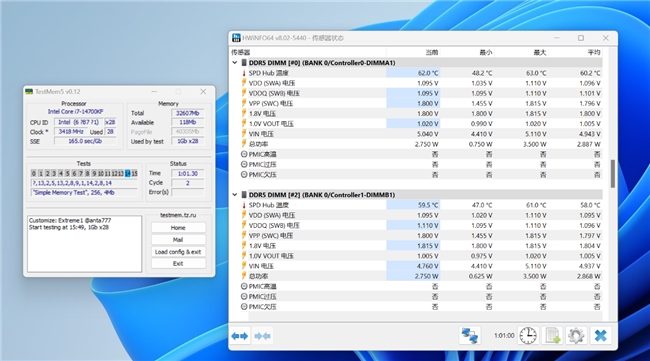Viewport: 650px width, 361px height.
Task: Click the log file save icon
Action: pyautogui.click(x=553, y=335)
